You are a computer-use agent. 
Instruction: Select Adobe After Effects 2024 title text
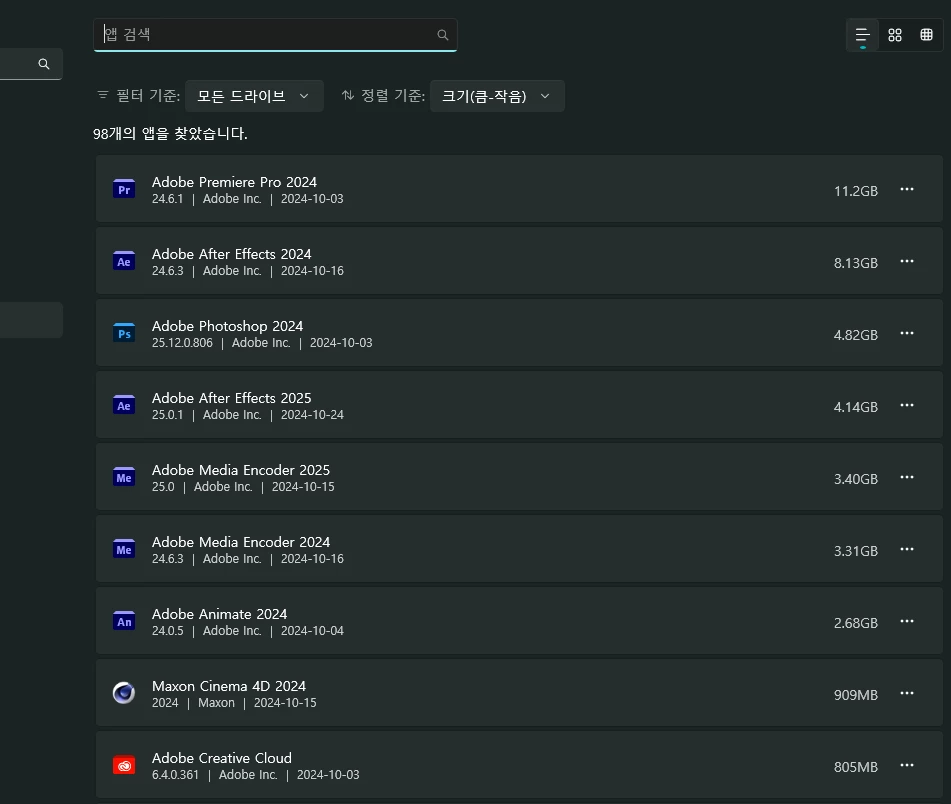pos(231,254)
